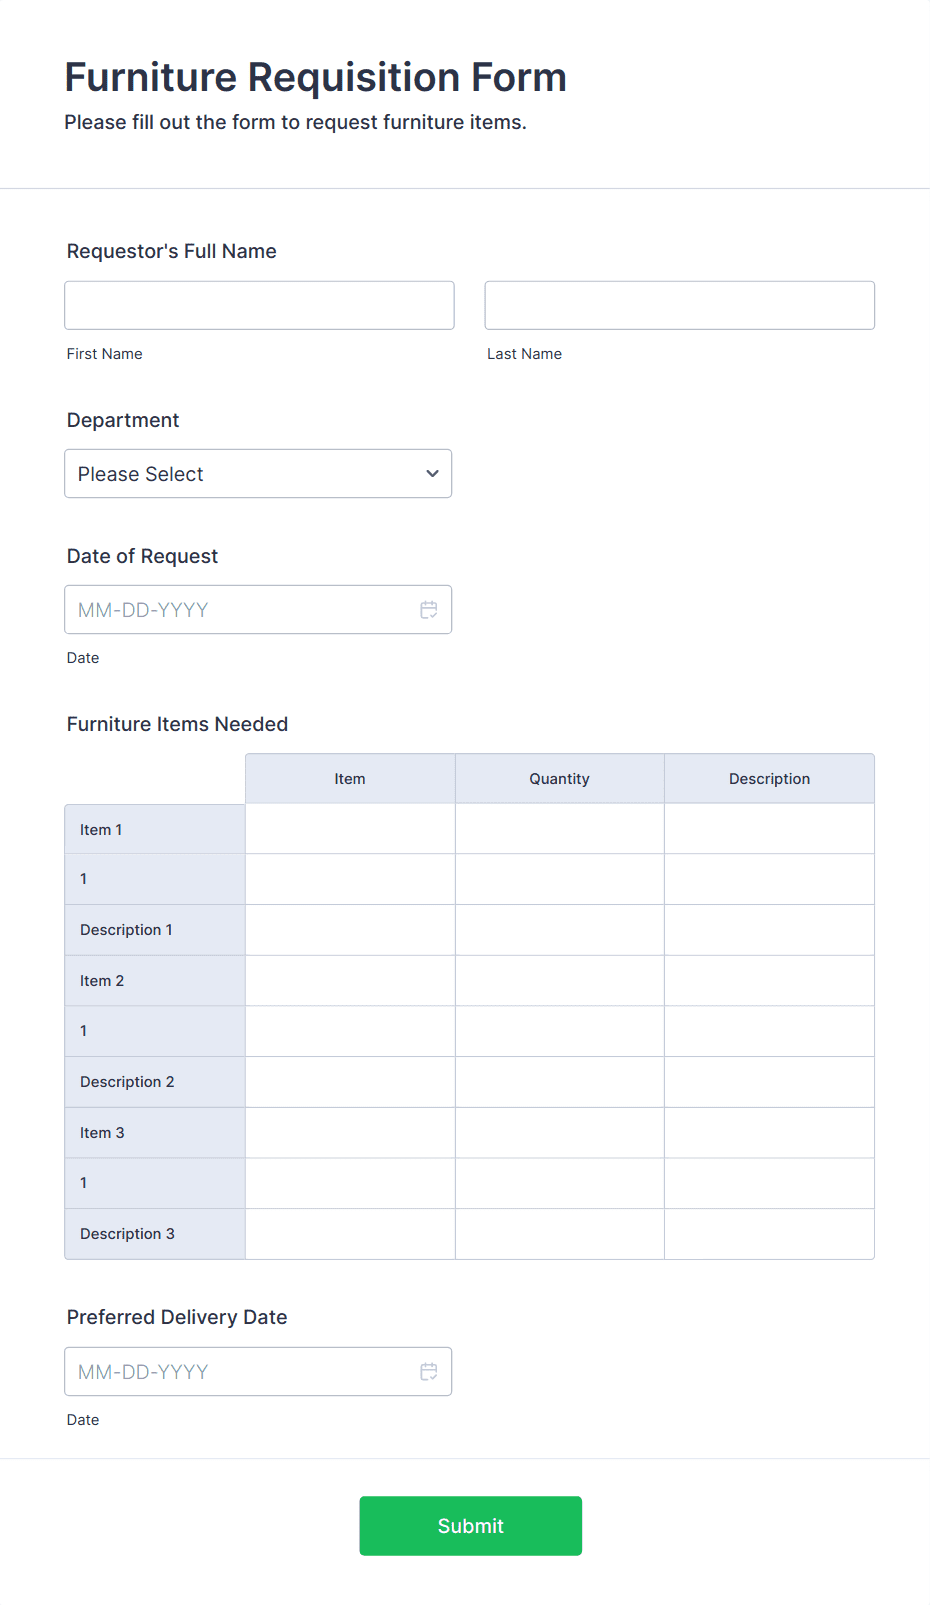
Task: Open calendar picker for Date of Request
Action: 428,610
